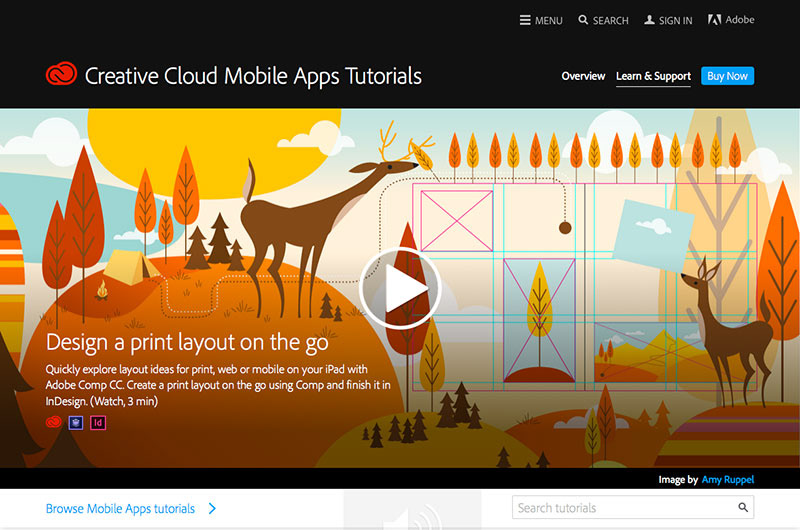Click the InDesign Id app icon
Image resolution: width=800 pixels, height=530 pixels.
click(x=98, y=423)
